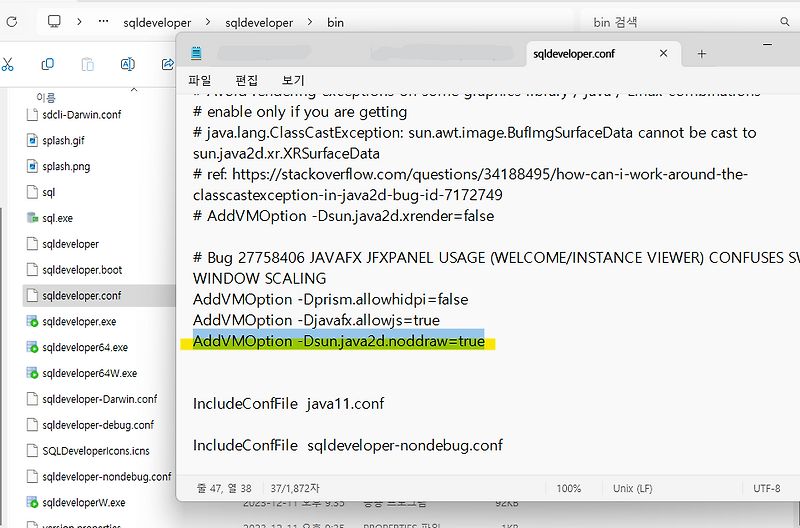Go to second sqldeveloper breadcrumb folder

click(259, 22)
